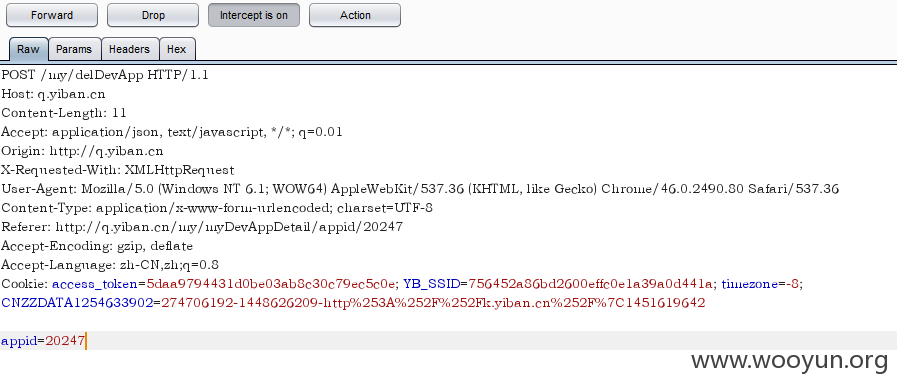
Task: Click the Origin header line
Action: (x=82, y=151)
